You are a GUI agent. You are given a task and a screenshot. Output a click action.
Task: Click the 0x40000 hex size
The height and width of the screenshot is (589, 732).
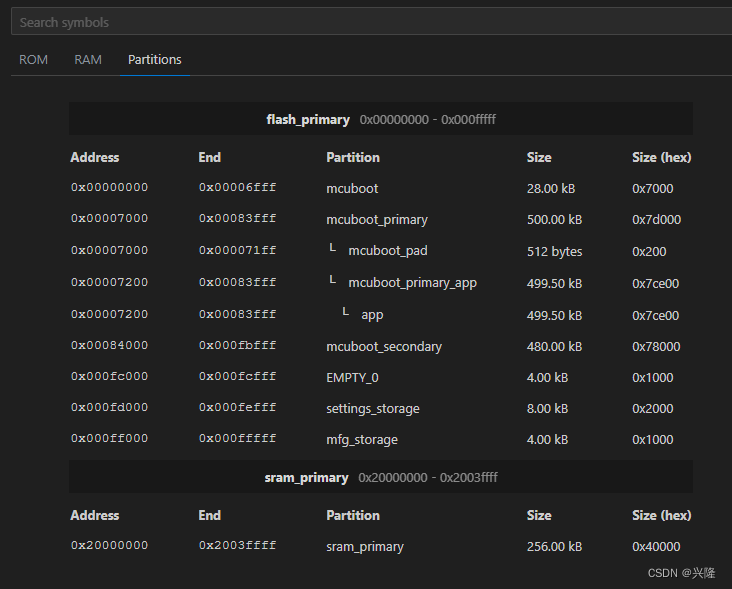(x=656, y=547)
